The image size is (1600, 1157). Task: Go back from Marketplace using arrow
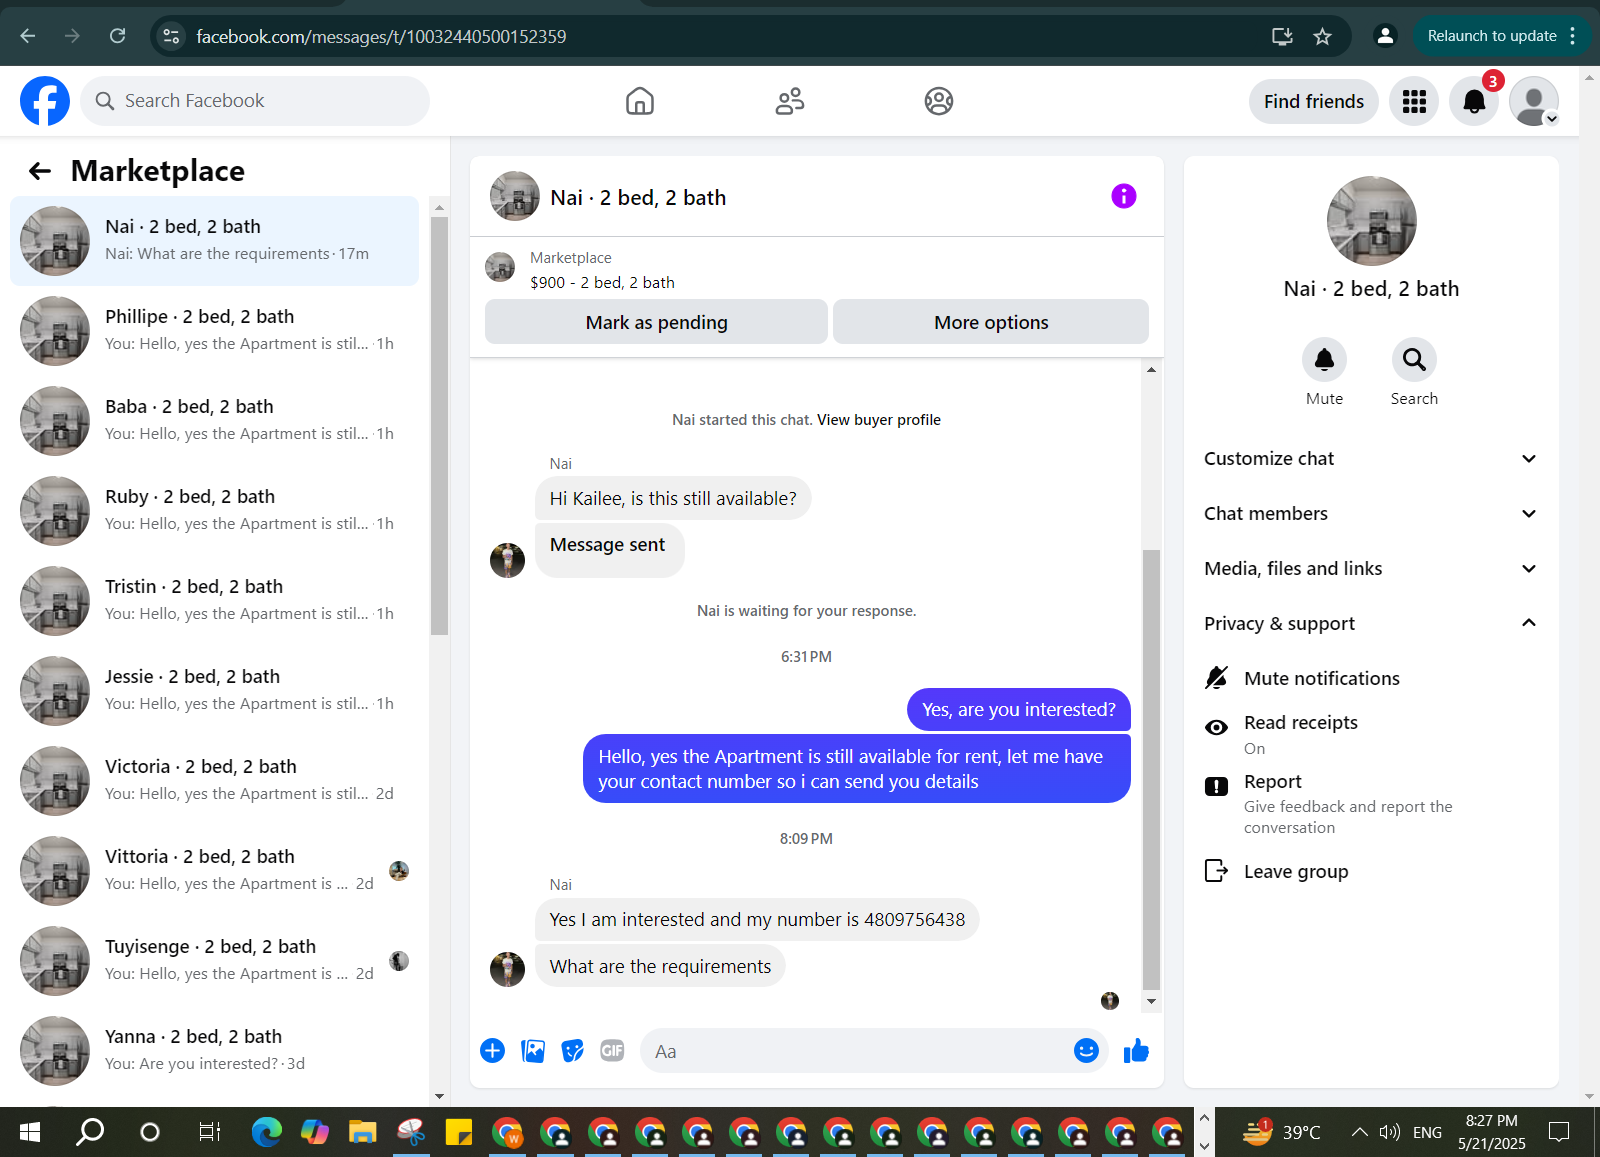pyautogui.click(x=40, y=171)
